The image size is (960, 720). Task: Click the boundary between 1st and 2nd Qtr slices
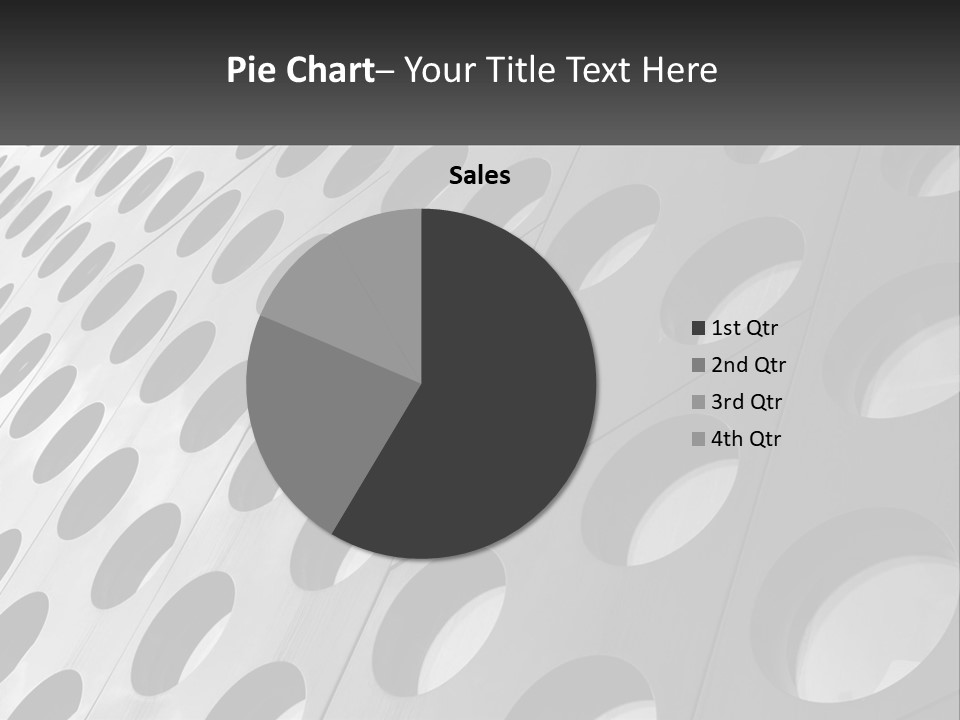(x=377, y=459)
